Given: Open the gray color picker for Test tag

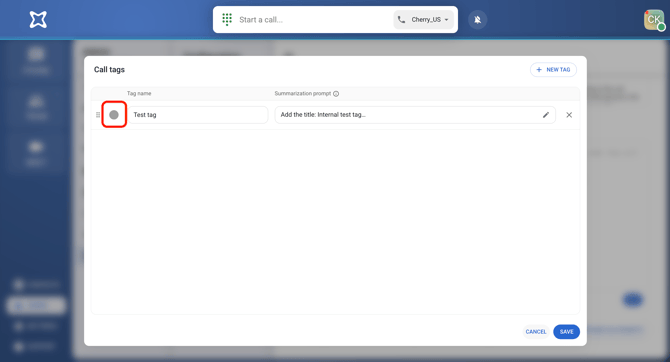Looking at the screenshot, I should [114, 115].
